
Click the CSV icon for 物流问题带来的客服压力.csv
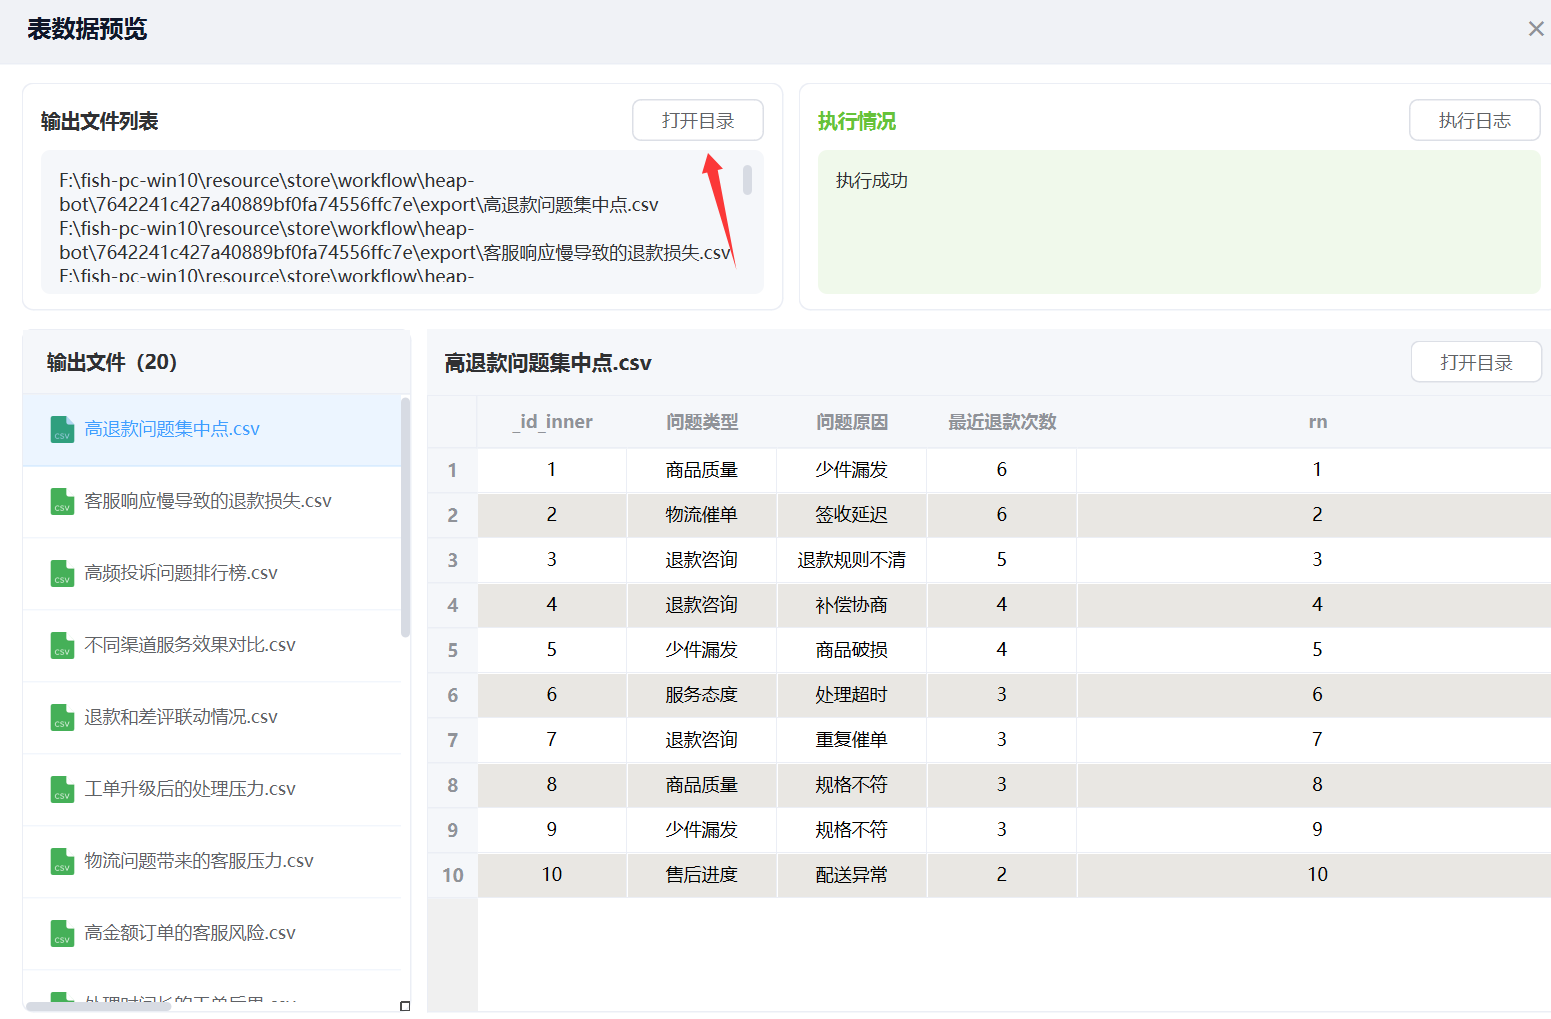point(62,861)
